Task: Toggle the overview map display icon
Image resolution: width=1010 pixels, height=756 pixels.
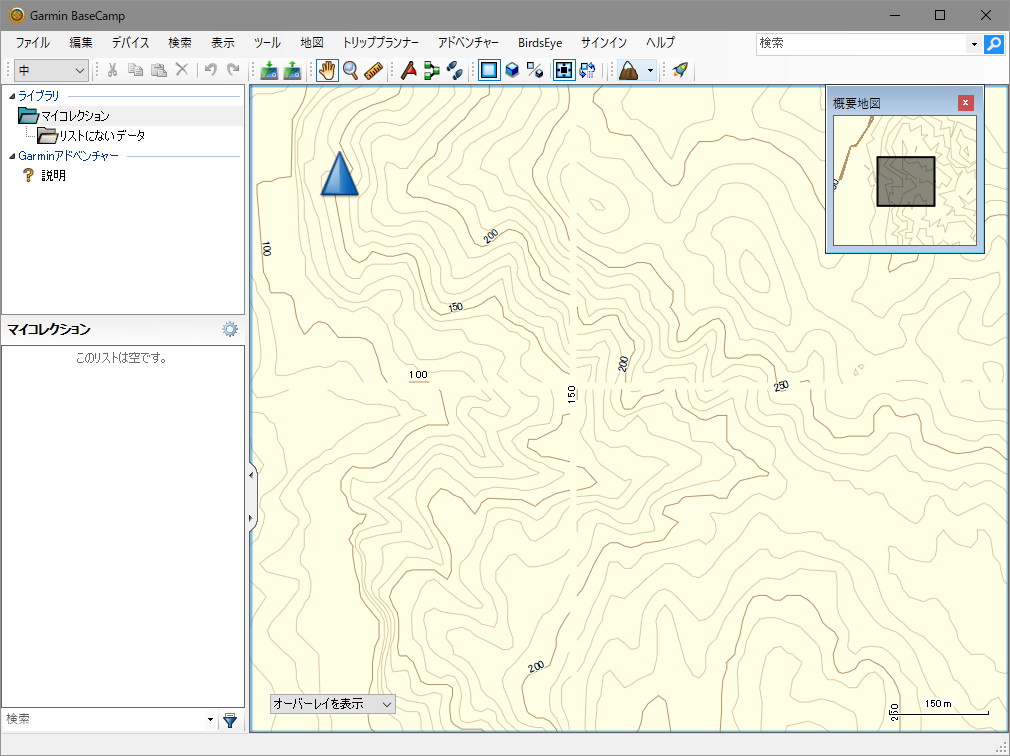Action: pyautogui.click(x=564, y=70)
